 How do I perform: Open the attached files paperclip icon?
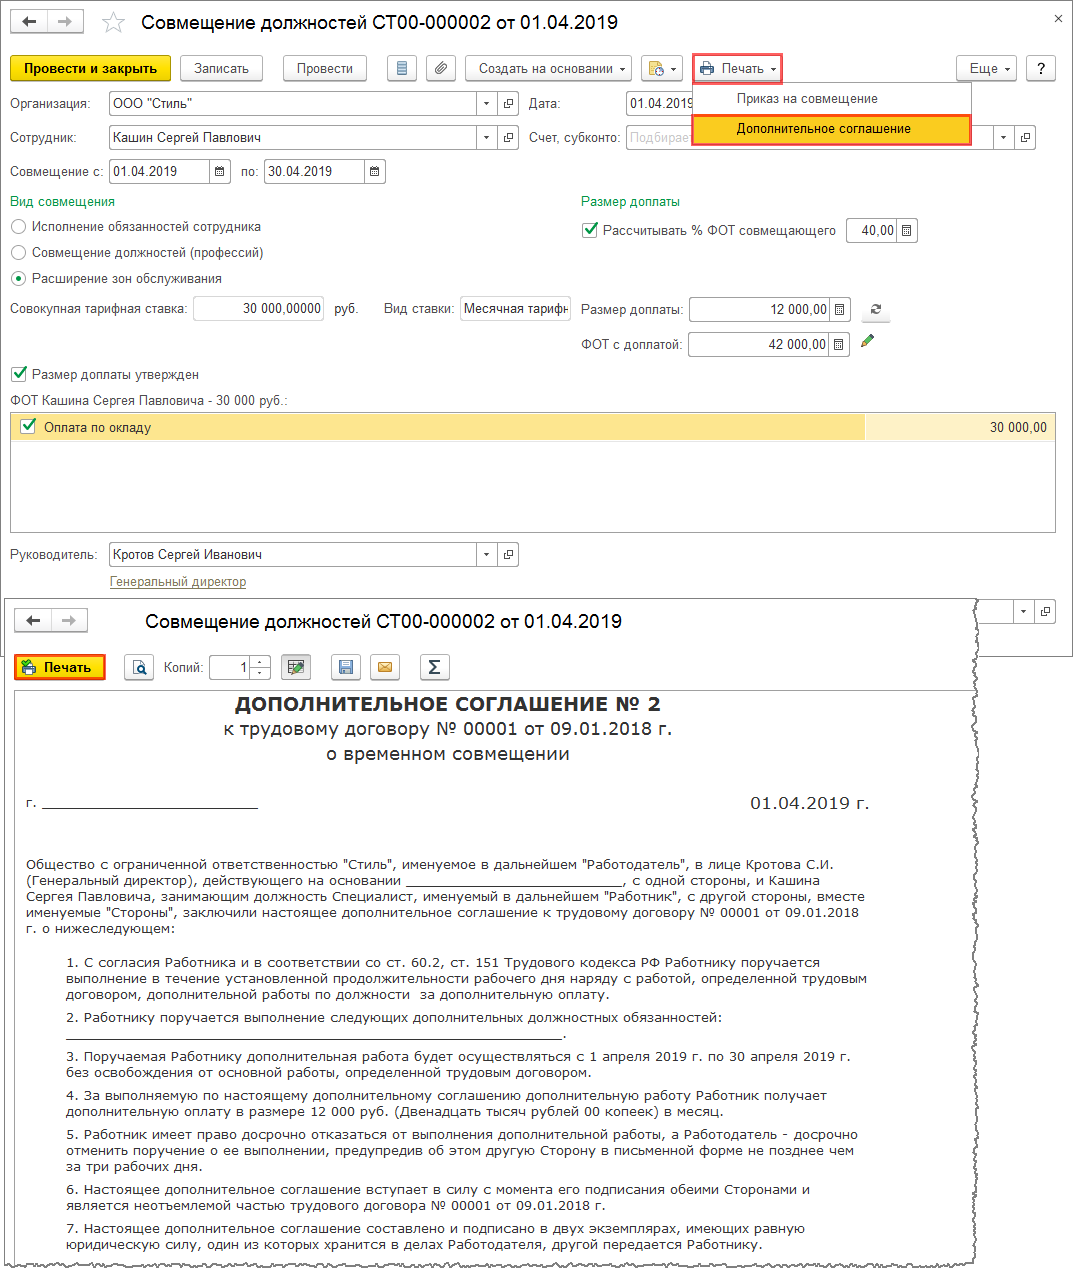(x=440, y=68)
